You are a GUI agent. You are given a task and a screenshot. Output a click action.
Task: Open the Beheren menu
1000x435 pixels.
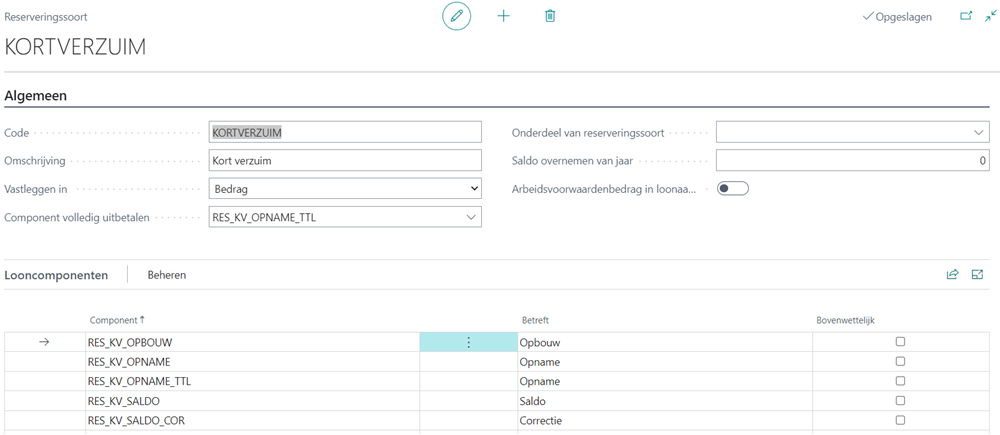pos(166,275)
